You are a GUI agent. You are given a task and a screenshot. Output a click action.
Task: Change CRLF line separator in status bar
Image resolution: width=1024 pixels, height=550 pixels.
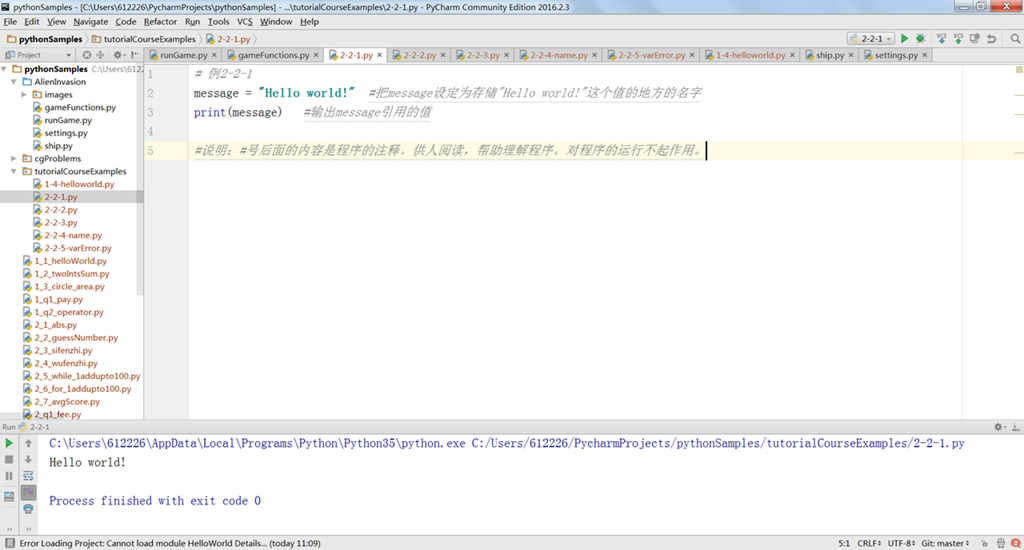[x=869, y=543]
